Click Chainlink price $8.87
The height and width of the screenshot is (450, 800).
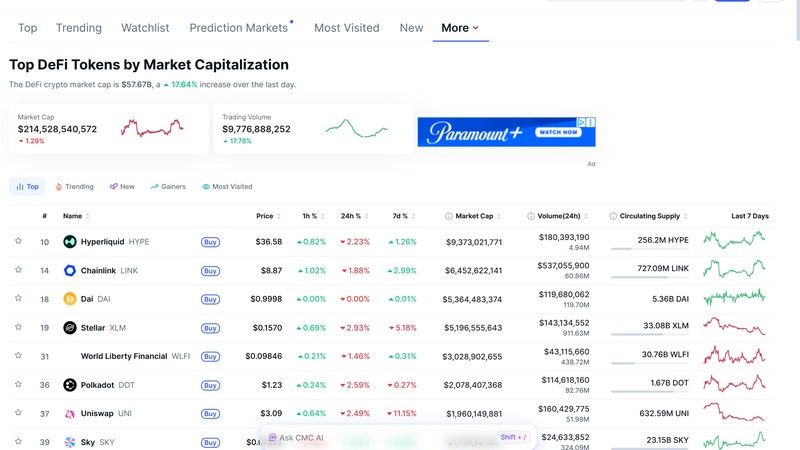coord(271,270)
